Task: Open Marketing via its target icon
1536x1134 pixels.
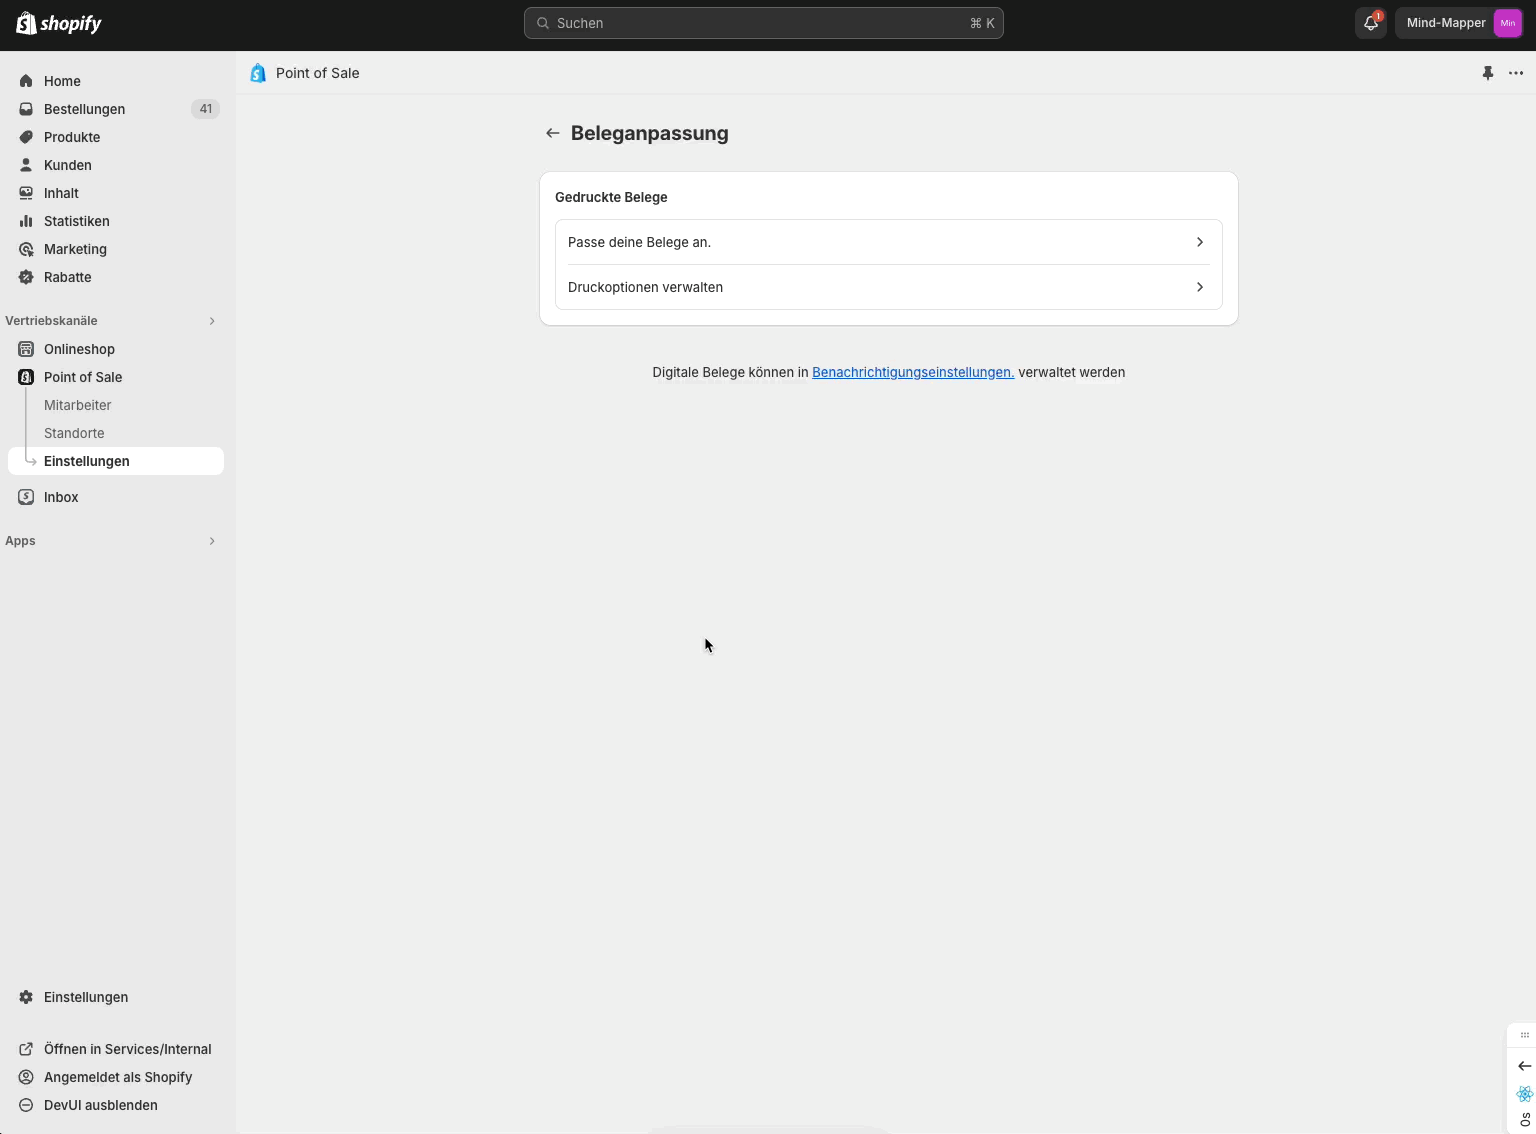Action: (26, 249)
